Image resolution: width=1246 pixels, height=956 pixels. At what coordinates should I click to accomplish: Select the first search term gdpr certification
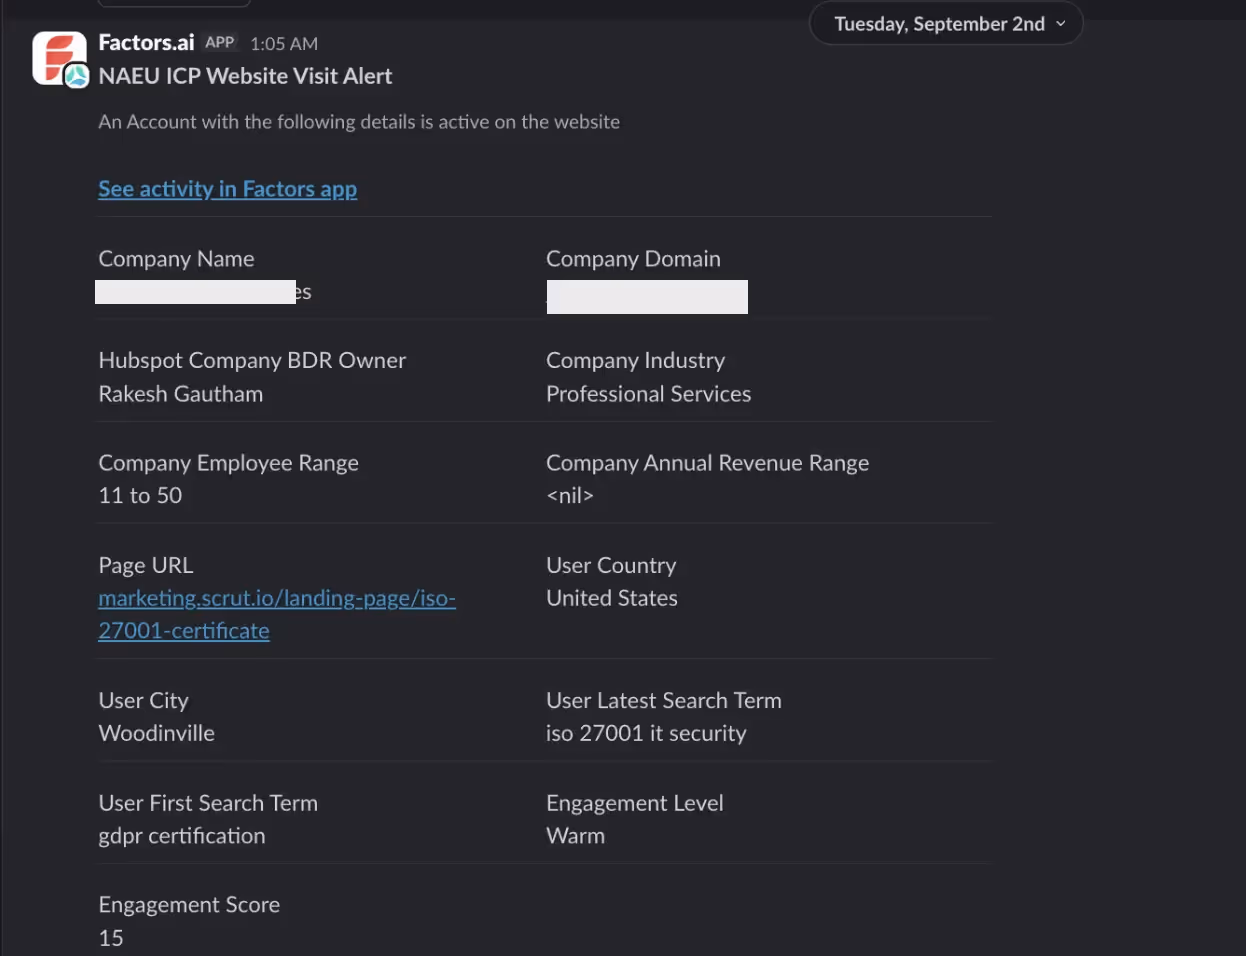coord(182,836)
